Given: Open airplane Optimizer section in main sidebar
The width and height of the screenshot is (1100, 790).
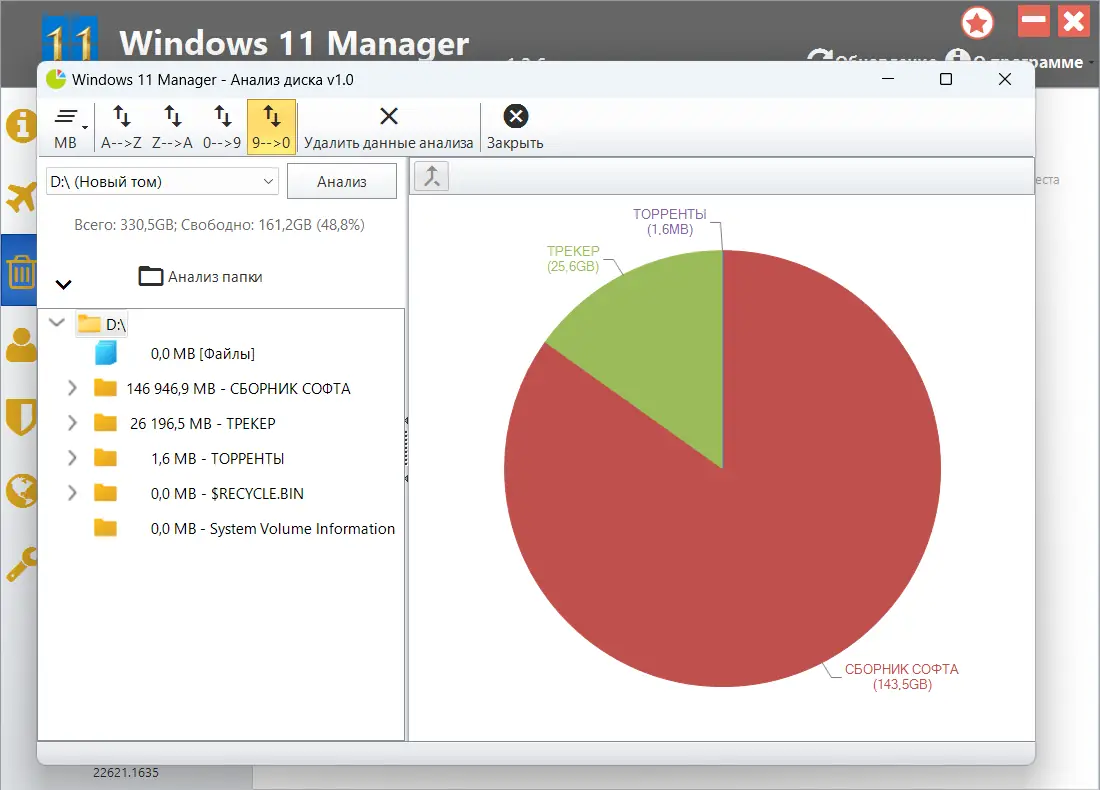Looking at the screenshot, I should (x=21, y=197).
